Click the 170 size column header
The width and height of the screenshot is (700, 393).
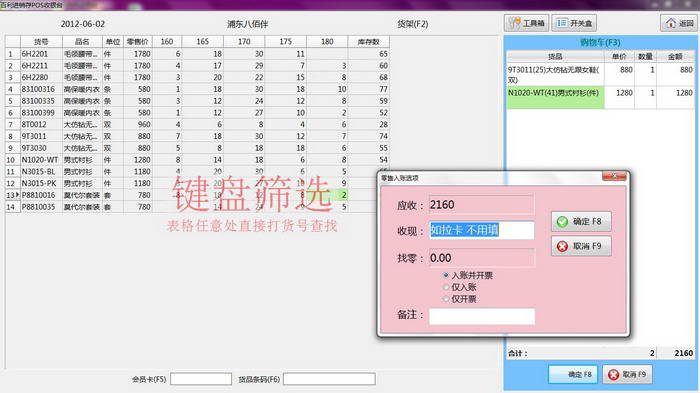click(244, 42)
